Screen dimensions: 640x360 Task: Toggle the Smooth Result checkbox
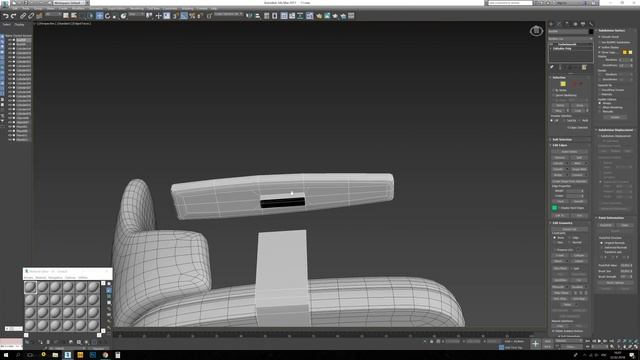600,37
